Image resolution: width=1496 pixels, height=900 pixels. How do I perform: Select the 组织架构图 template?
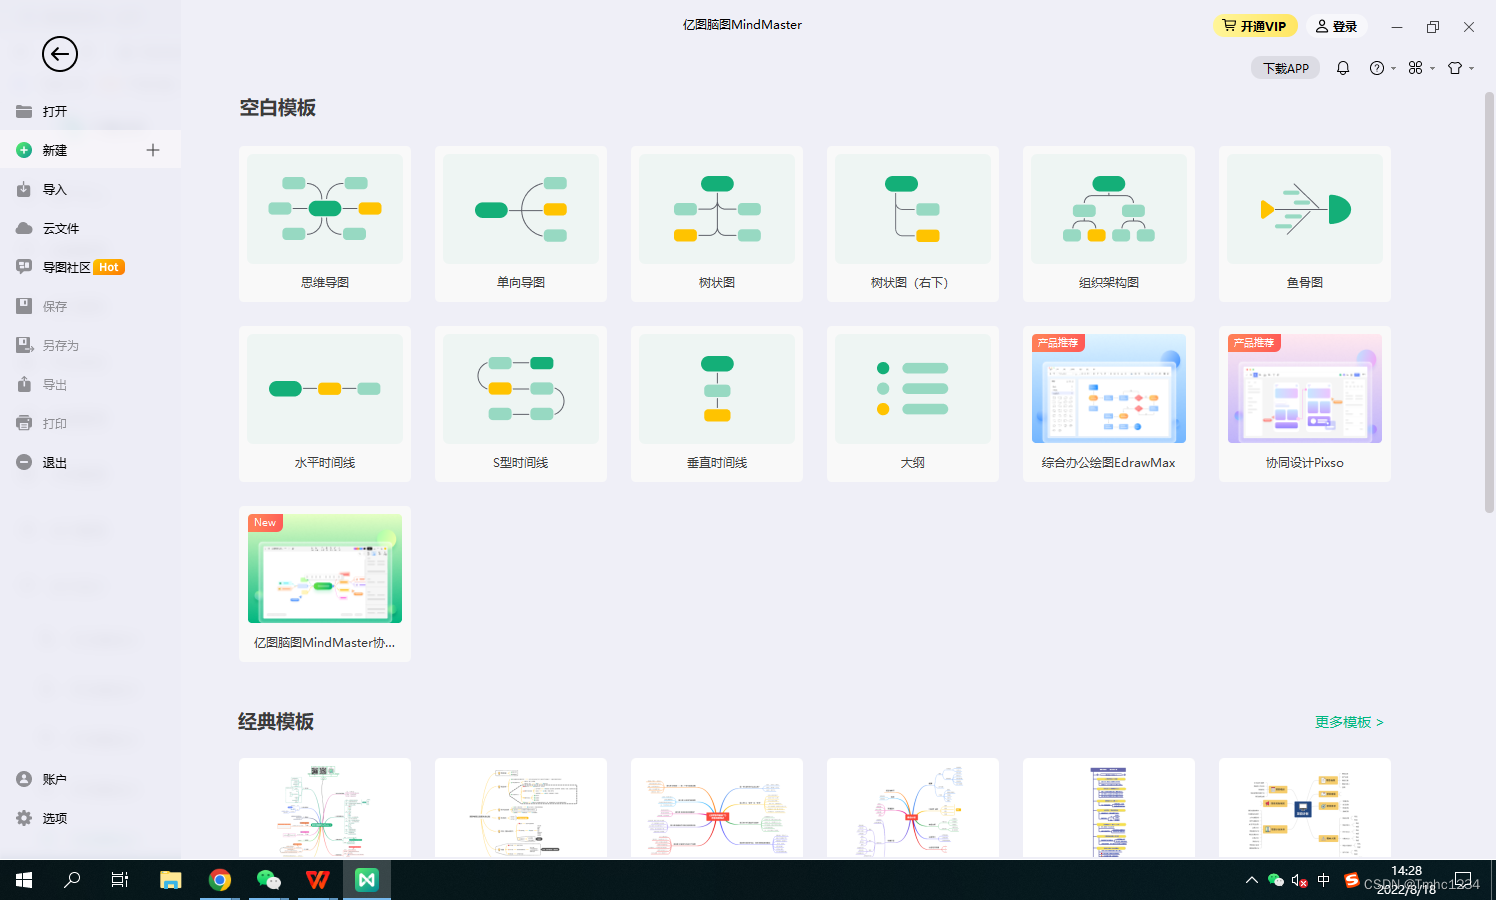coord(1109,224)
